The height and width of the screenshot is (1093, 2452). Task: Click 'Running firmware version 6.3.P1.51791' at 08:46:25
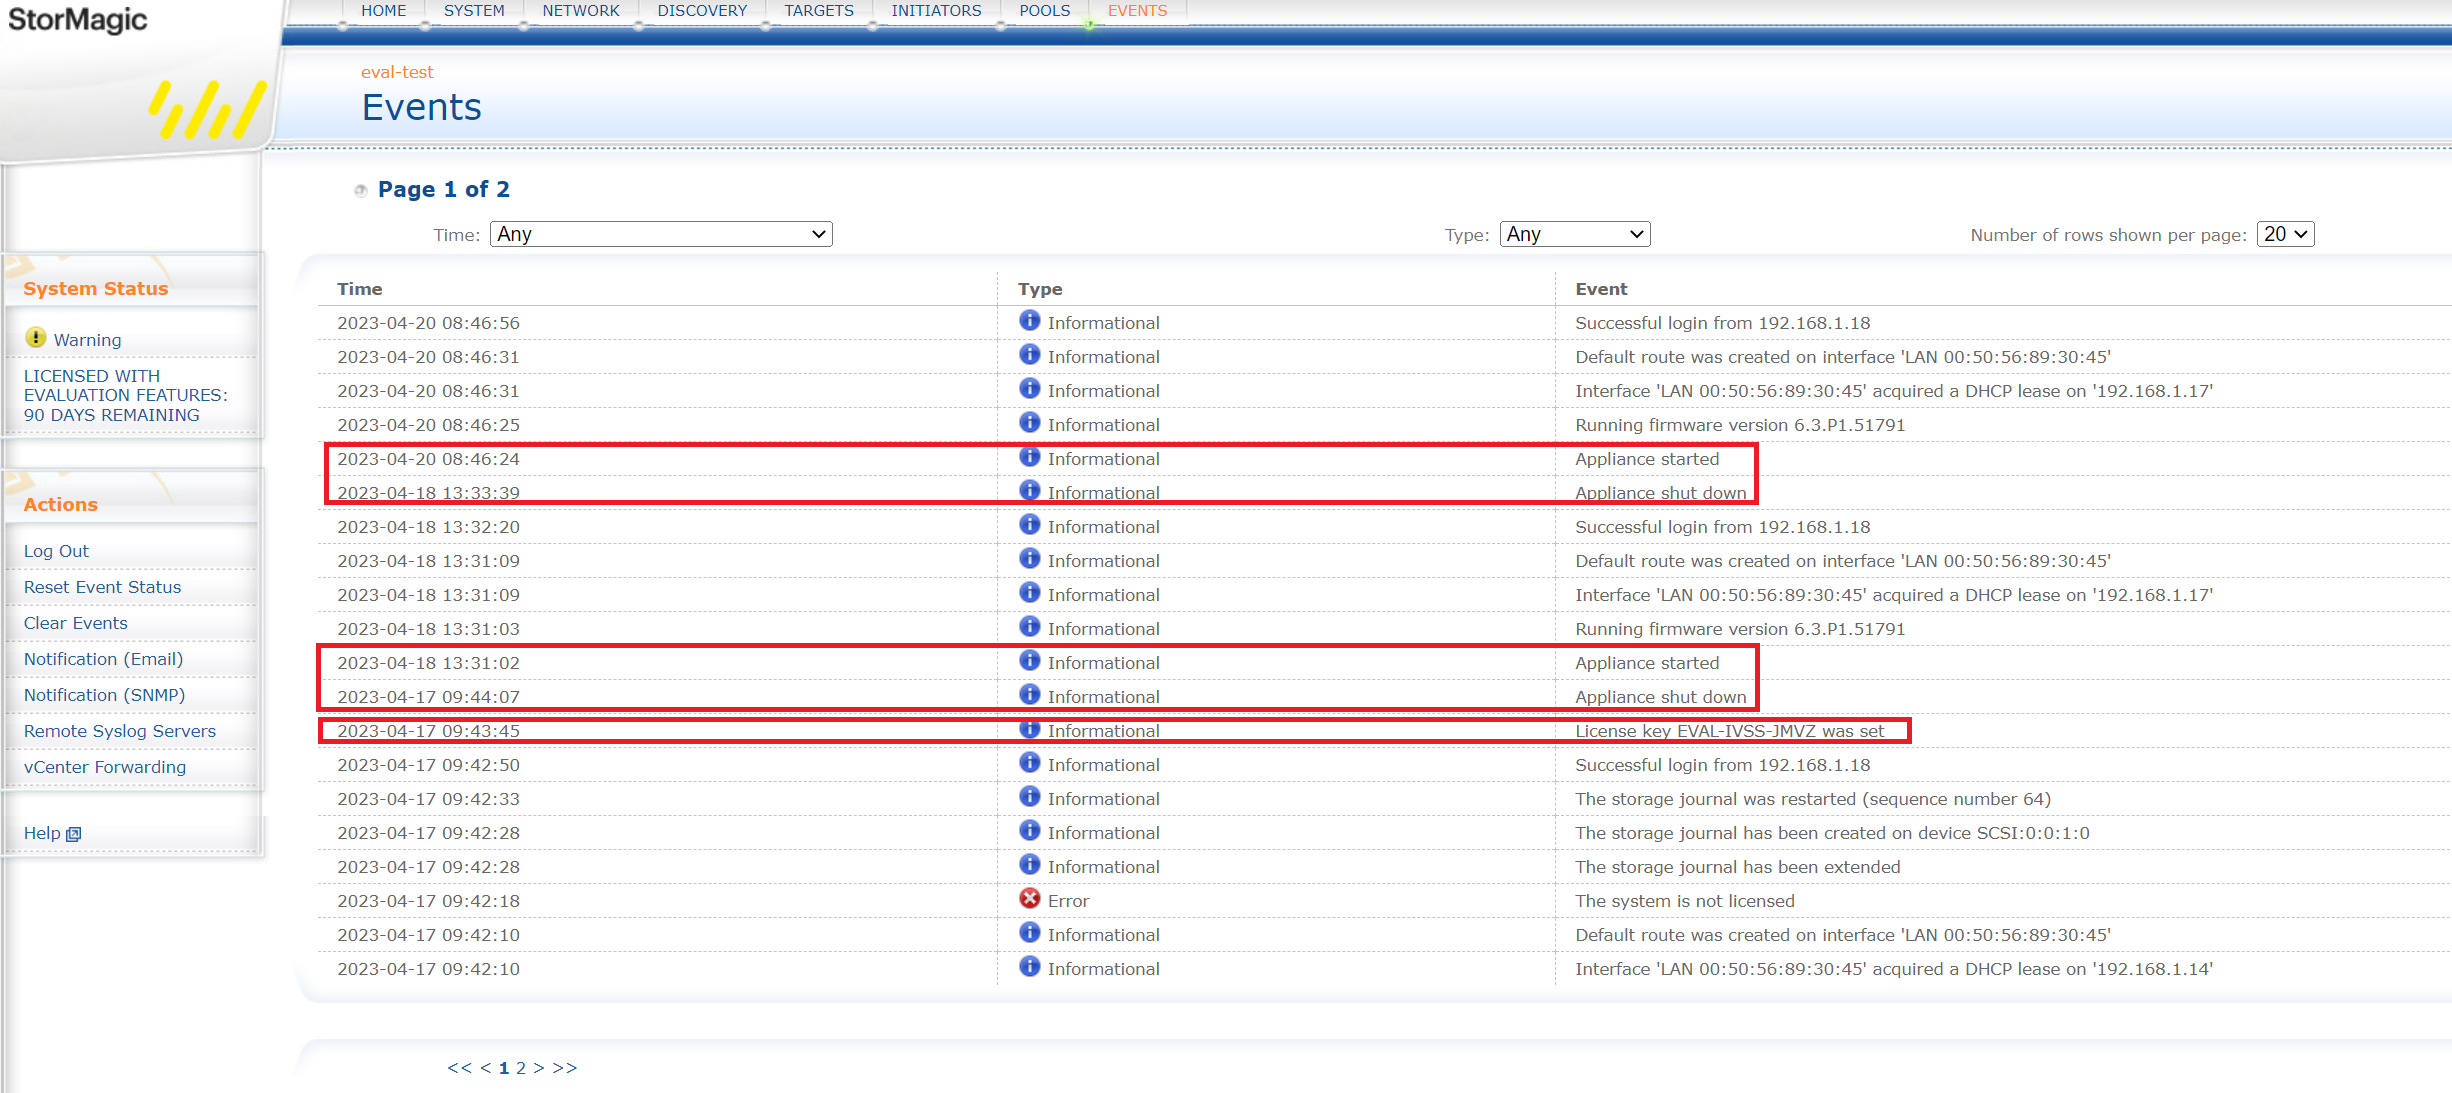(1740, 425)
